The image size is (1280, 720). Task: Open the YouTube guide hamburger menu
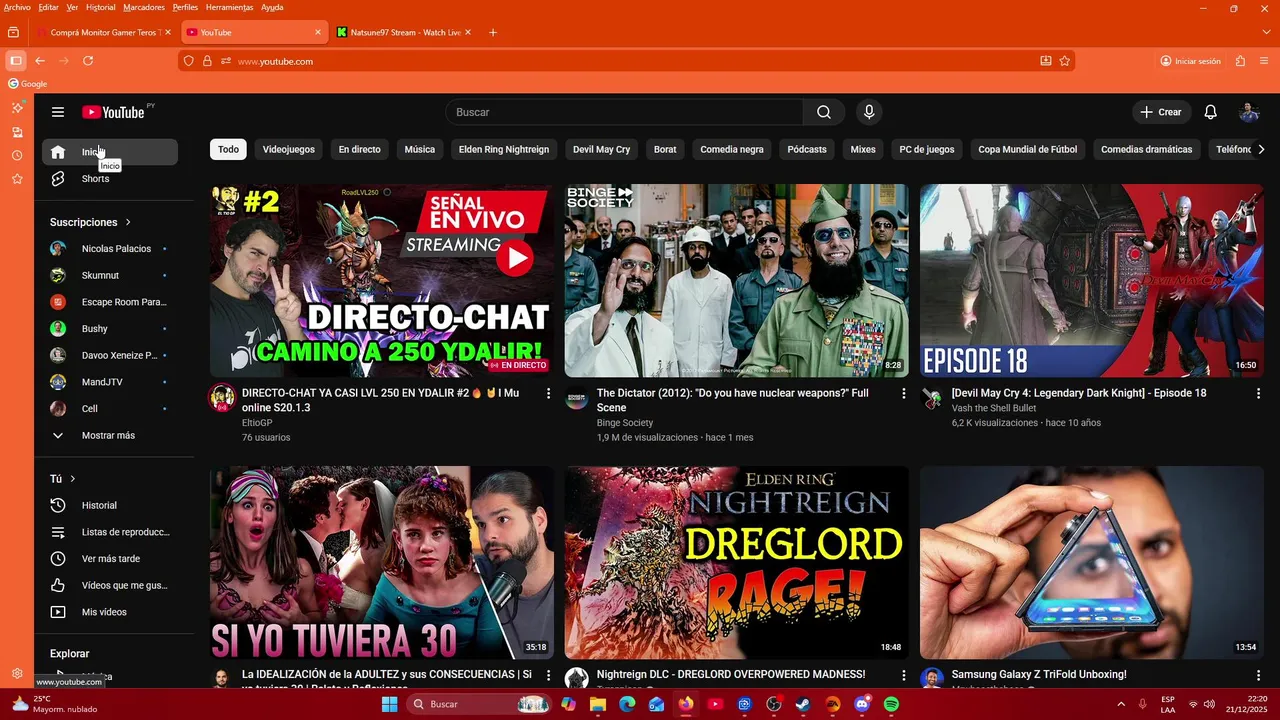coord(58,112)
